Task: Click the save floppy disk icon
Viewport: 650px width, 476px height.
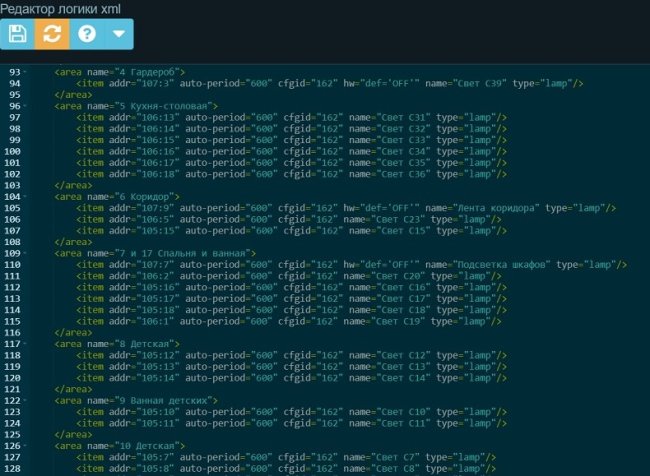Action: [18, 34]
